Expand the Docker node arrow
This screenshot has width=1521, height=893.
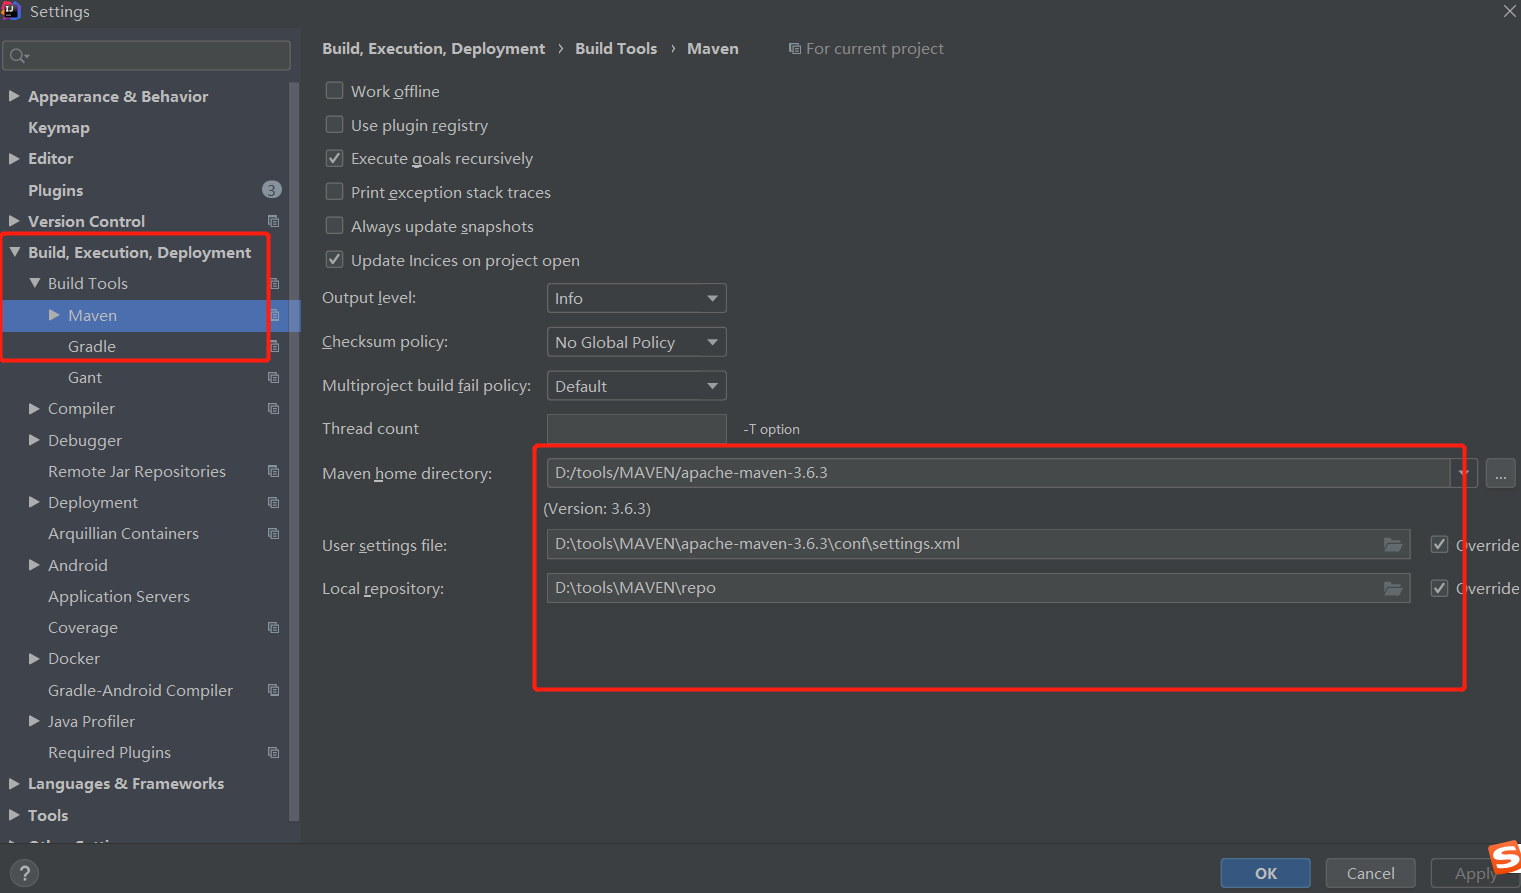[34, 658]
